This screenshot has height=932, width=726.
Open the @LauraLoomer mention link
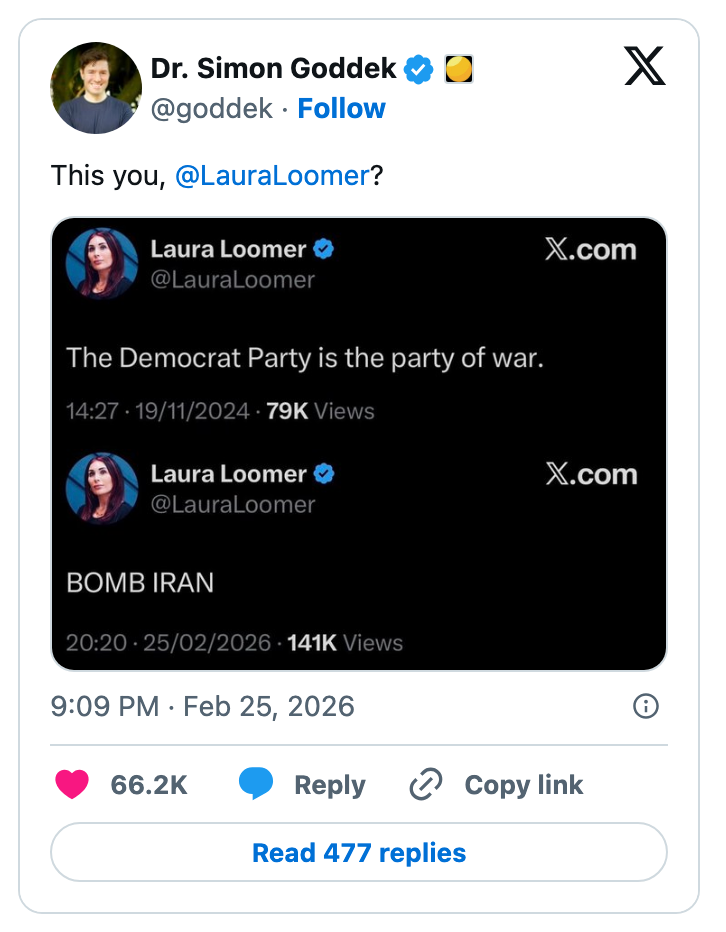(272, 176)
